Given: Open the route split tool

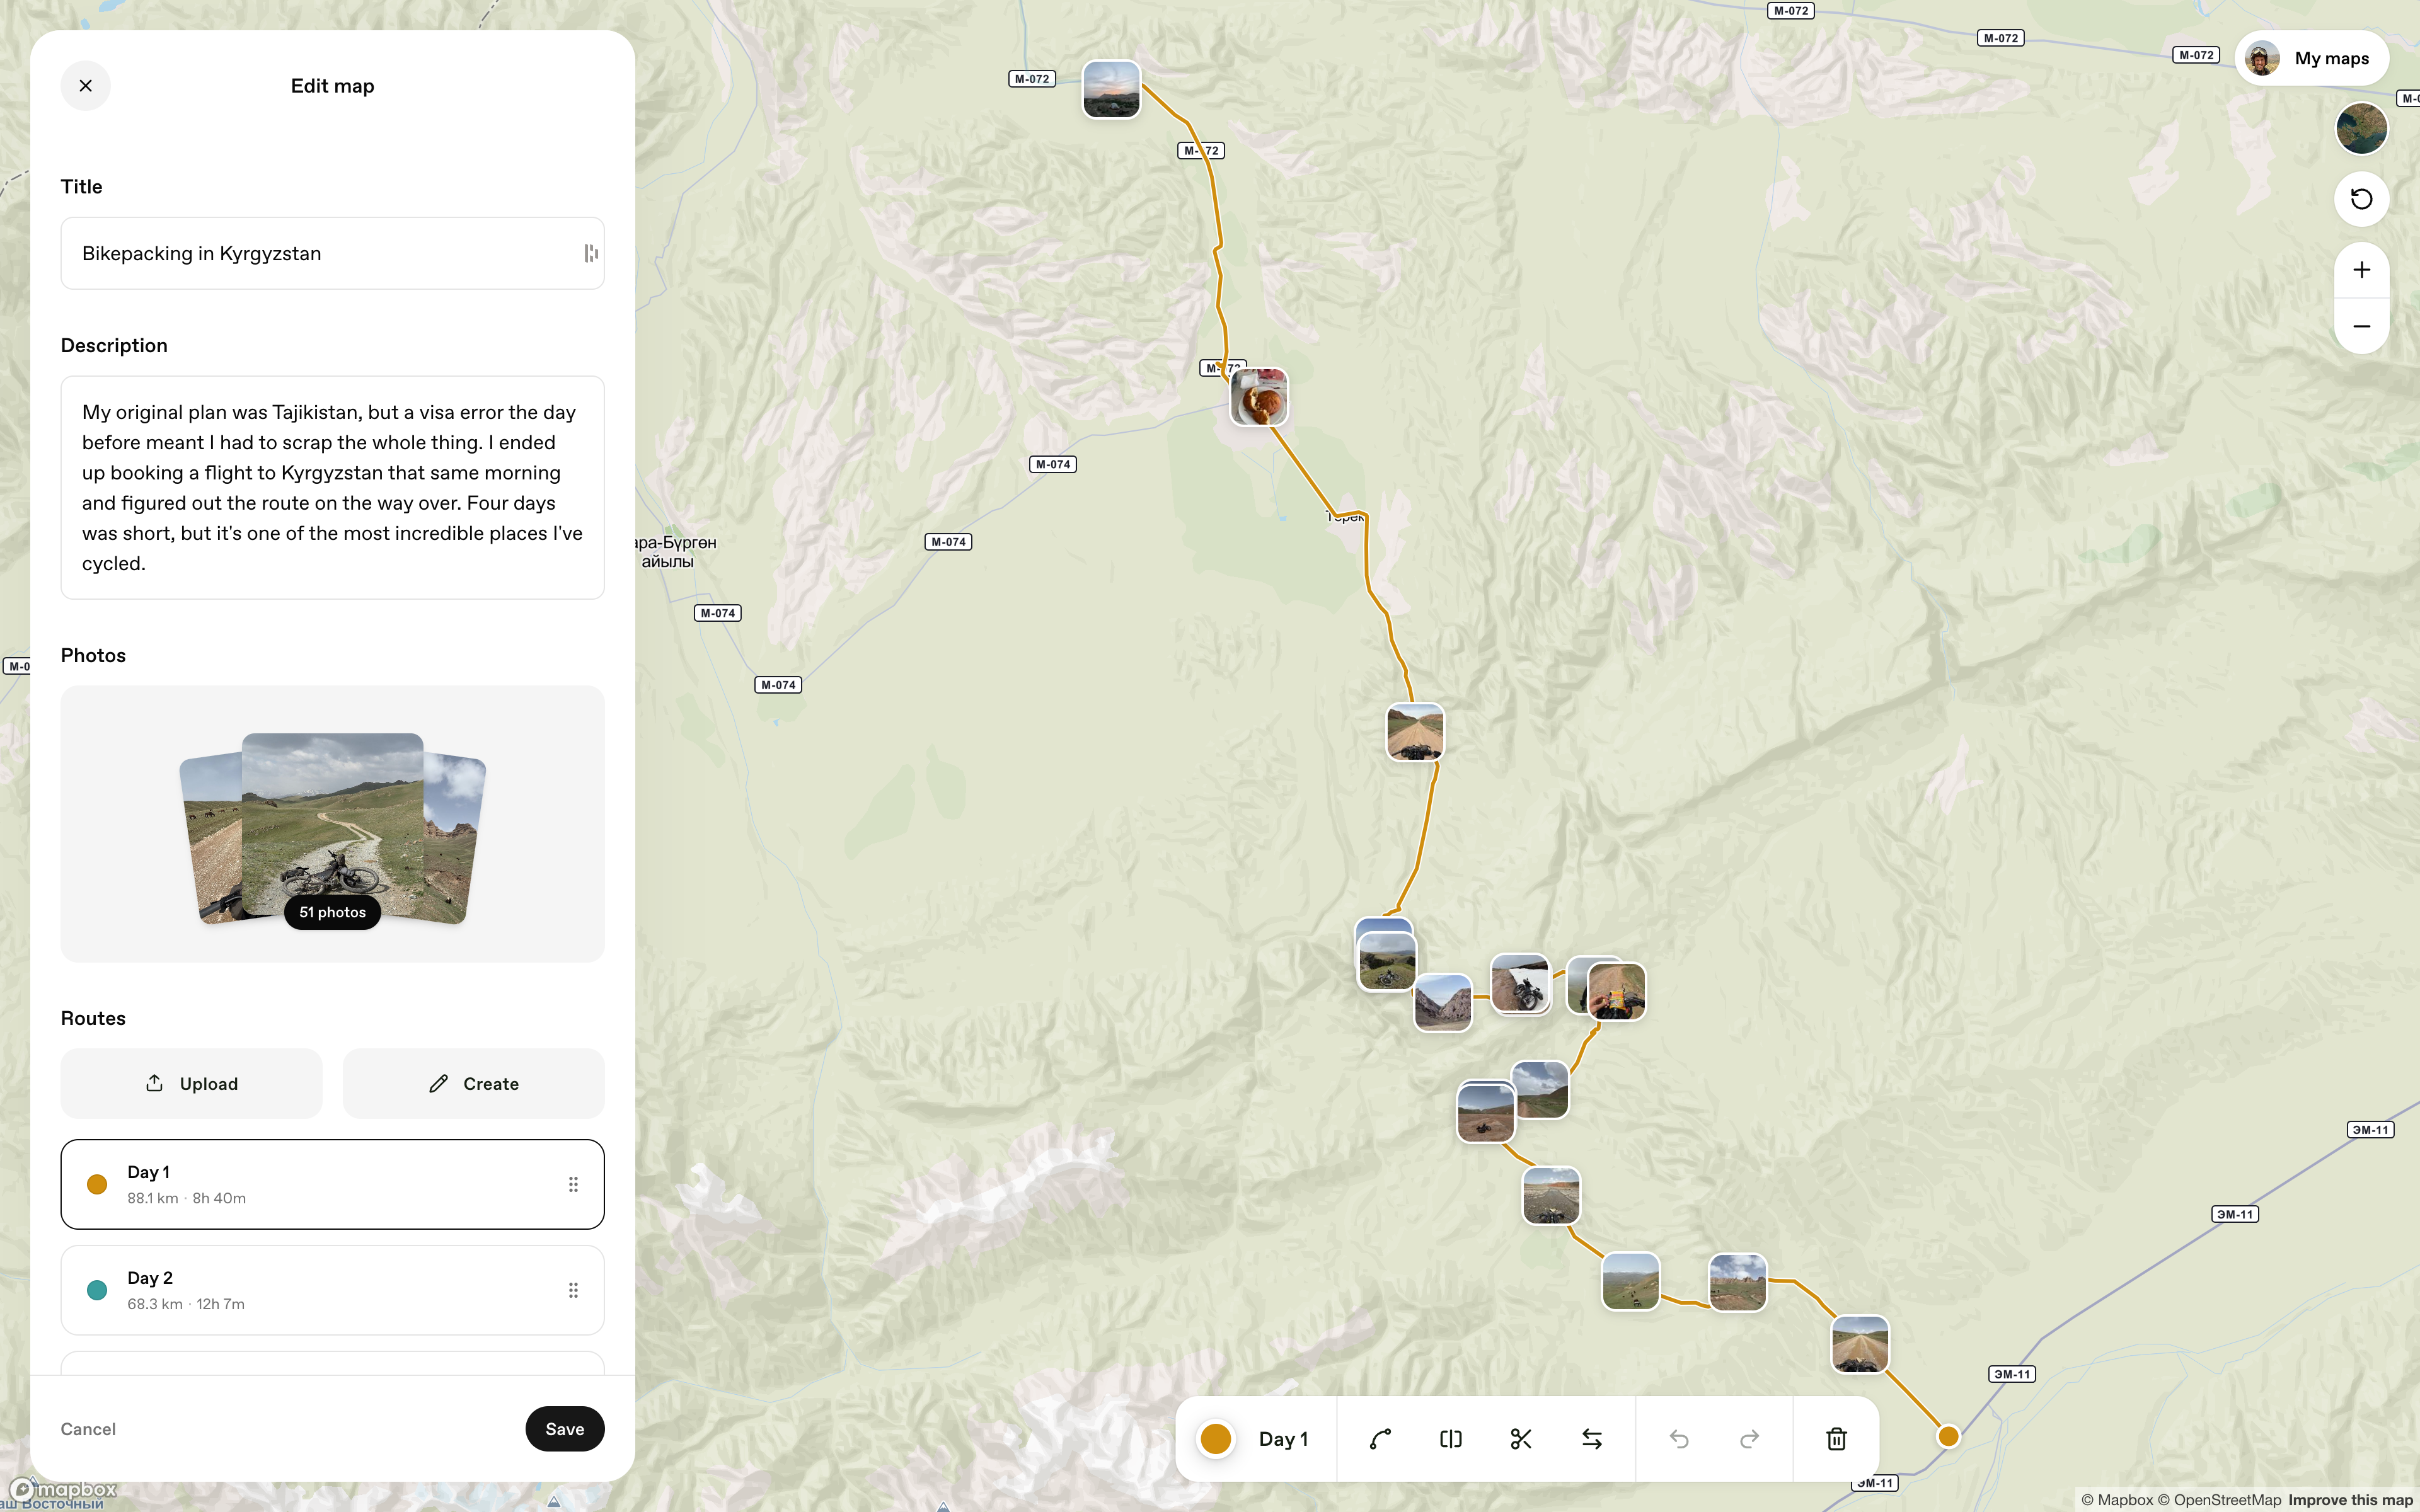Looking at the screenshot, I should click(x=1450, y=1438).
